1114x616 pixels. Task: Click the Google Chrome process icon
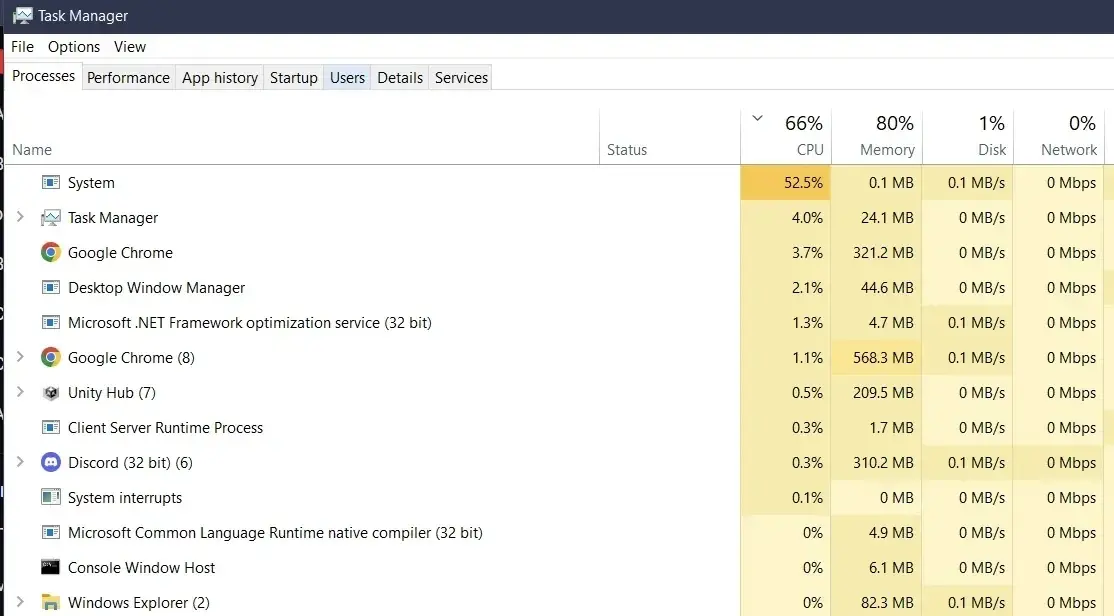click(51, 252)
